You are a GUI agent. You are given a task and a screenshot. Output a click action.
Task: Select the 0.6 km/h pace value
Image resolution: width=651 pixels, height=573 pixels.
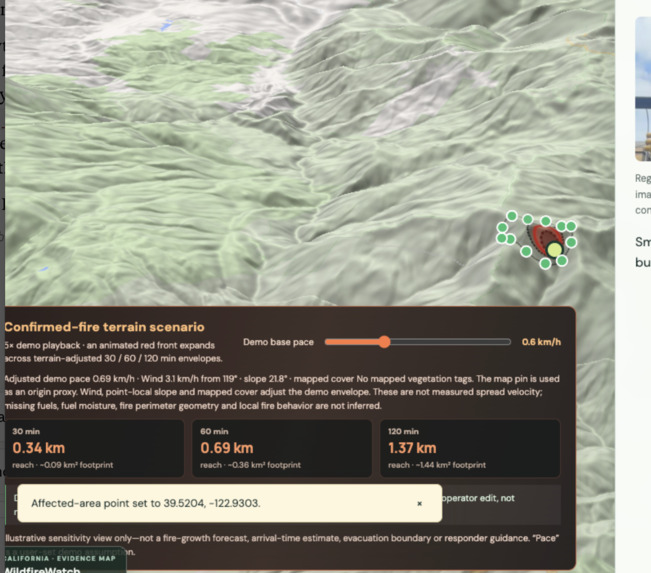541,342
